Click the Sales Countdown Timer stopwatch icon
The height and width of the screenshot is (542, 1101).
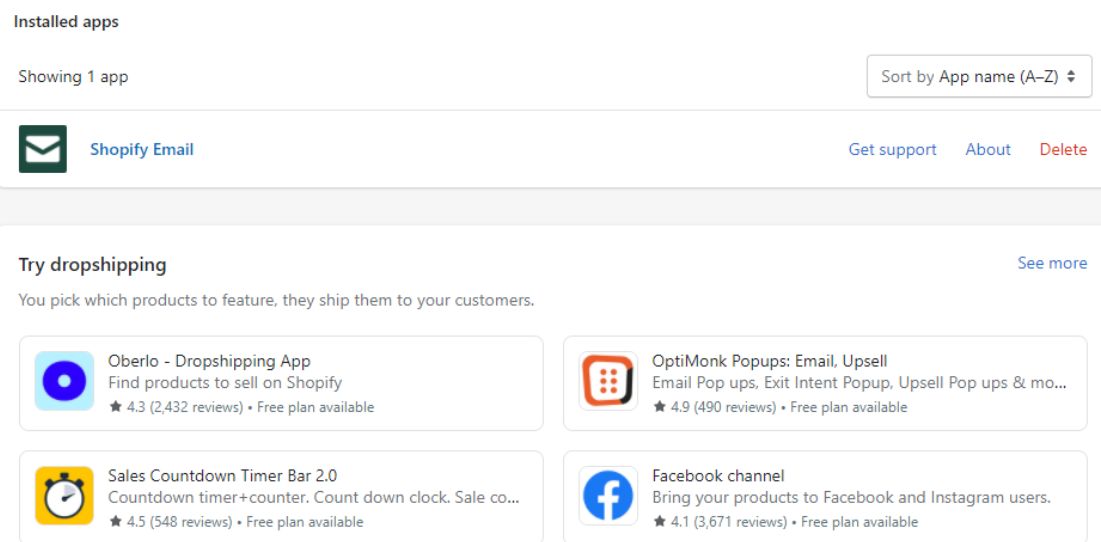point(64,496)
